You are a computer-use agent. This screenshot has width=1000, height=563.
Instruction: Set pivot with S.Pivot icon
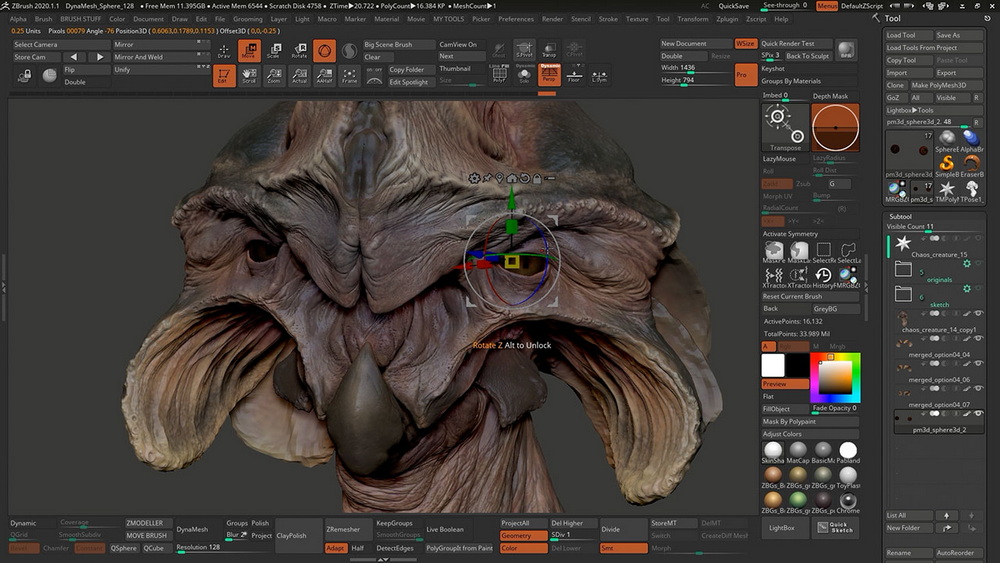pyautogui.click(x=524, y=50)
